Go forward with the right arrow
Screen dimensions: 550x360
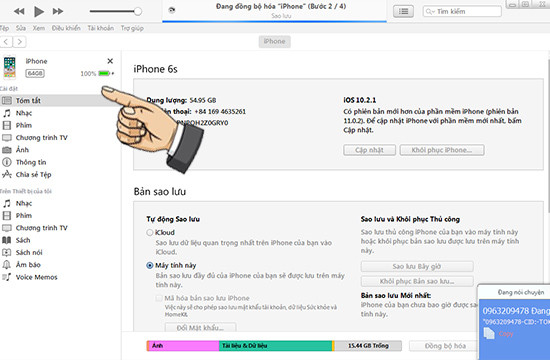pyautogui.click(x=20, y=42)
